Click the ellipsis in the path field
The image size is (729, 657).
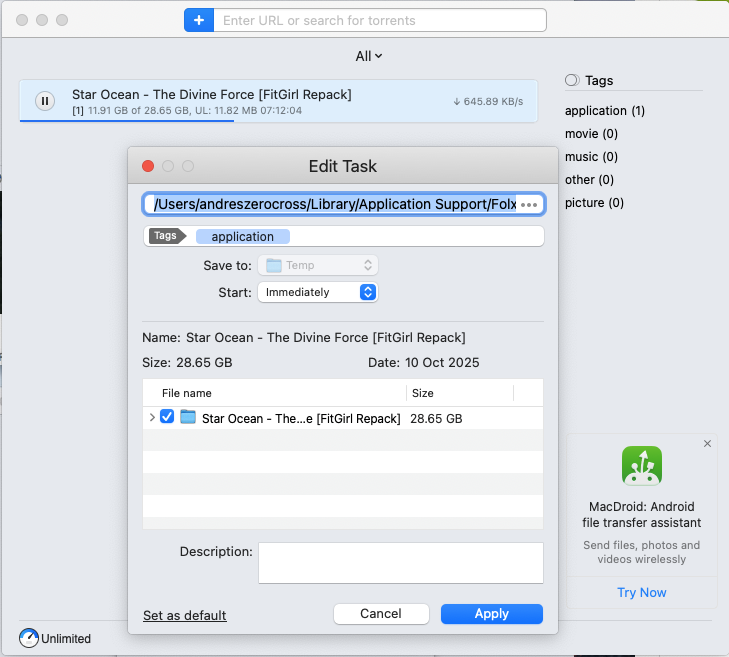pyautogui.click(x=529, y=205)
